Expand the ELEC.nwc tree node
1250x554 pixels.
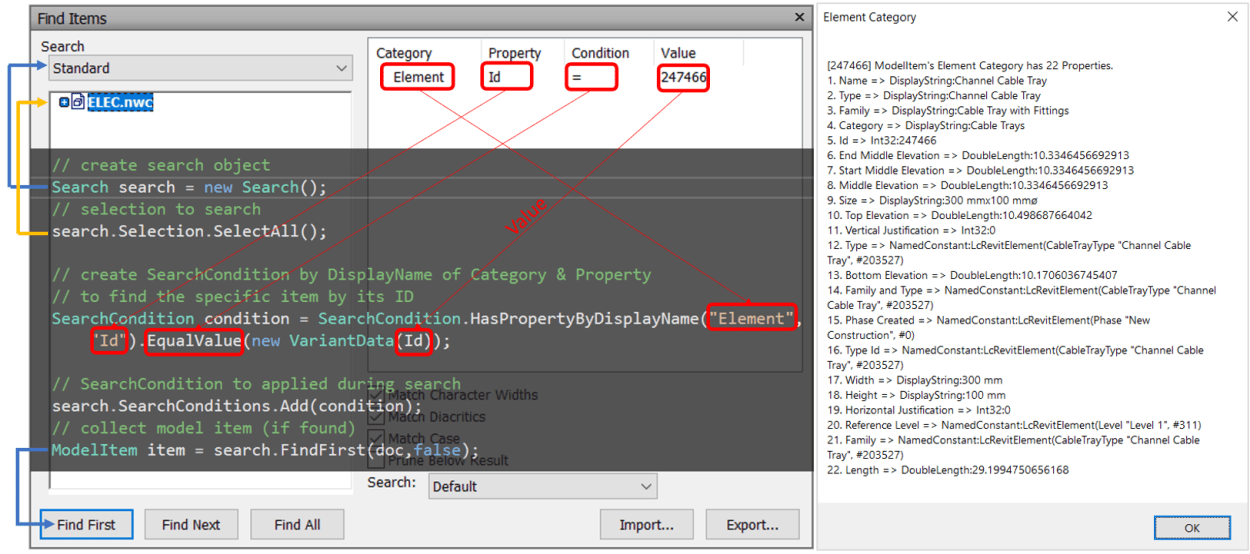point(64,103)
